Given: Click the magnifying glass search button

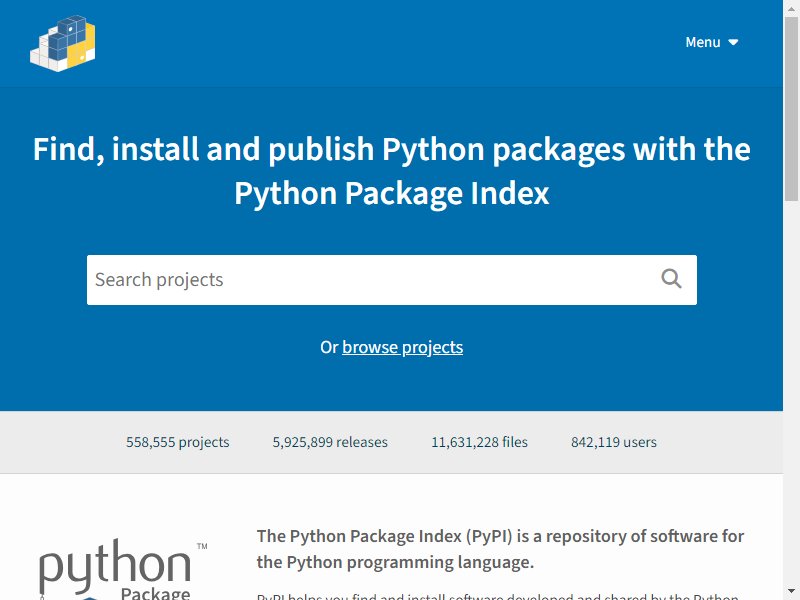Looking at the screenshot, I should pyautogui.click(x=671, y=280).
